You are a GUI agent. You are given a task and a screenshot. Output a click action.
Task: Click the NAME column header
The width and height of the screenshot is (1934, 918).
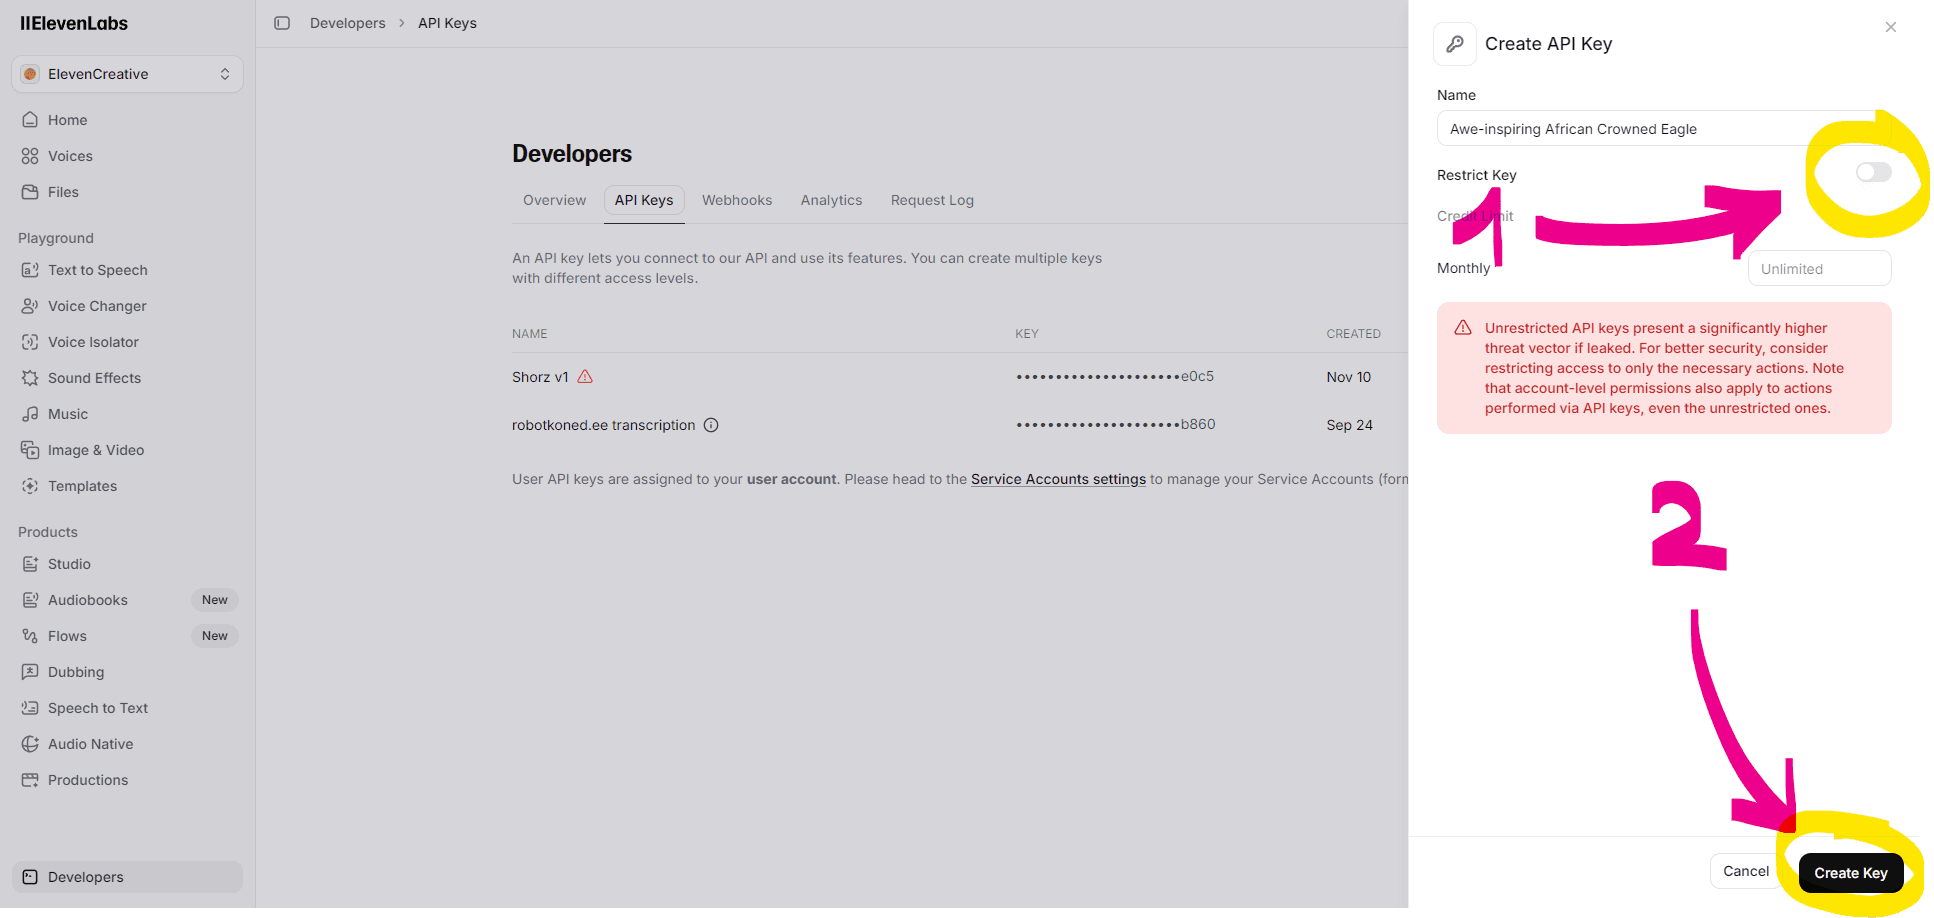pos(530,334)
